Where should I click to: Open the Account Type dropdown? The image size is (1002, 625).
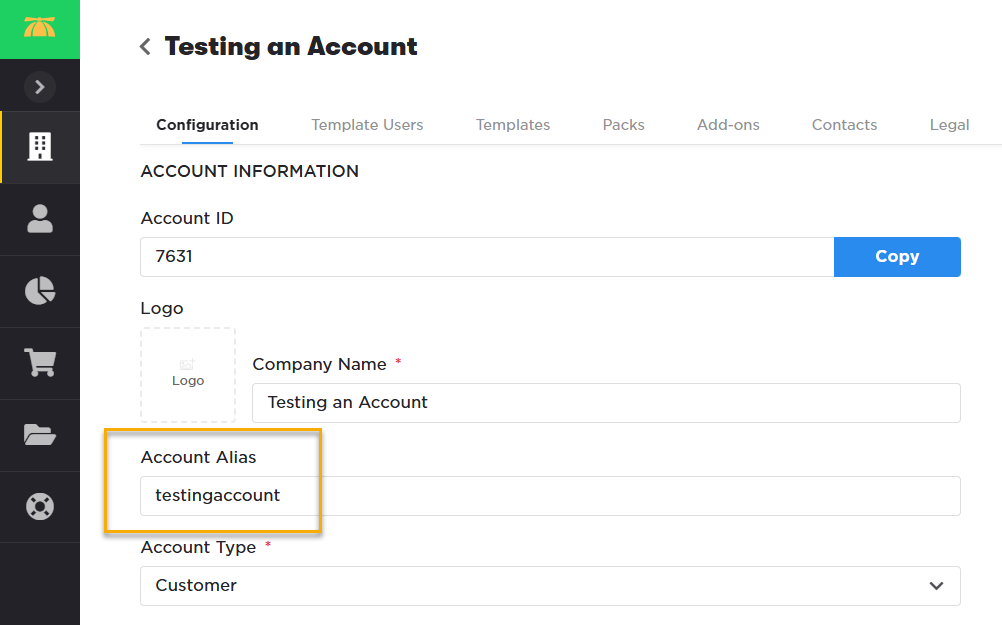click(550, 586)
